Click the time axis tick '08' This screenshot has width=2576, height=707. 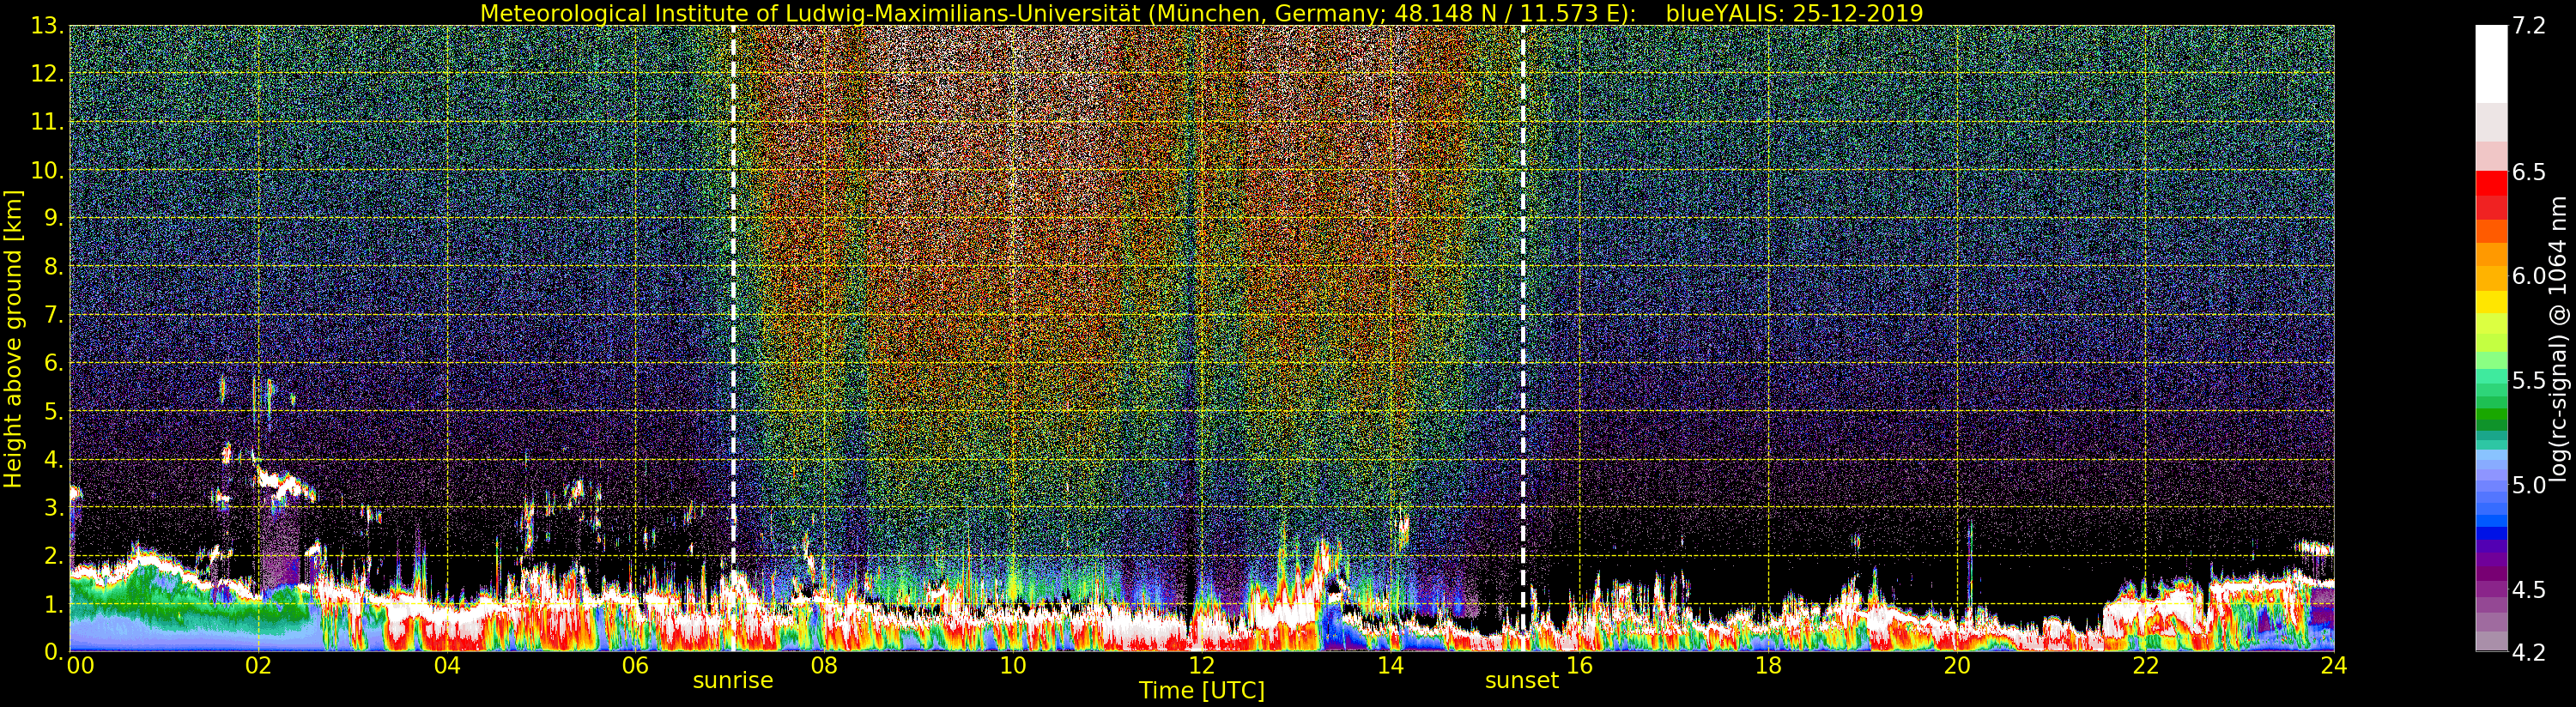tap(824, 665)
